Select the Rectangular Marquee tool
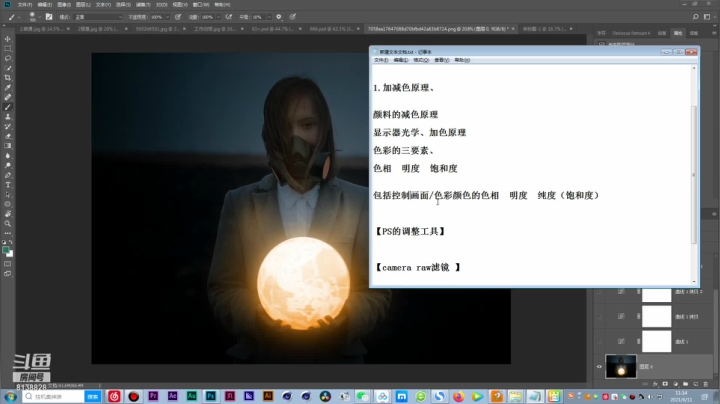Screen dimensions: 720x404 pyautogui.click(x=8, y=48)
